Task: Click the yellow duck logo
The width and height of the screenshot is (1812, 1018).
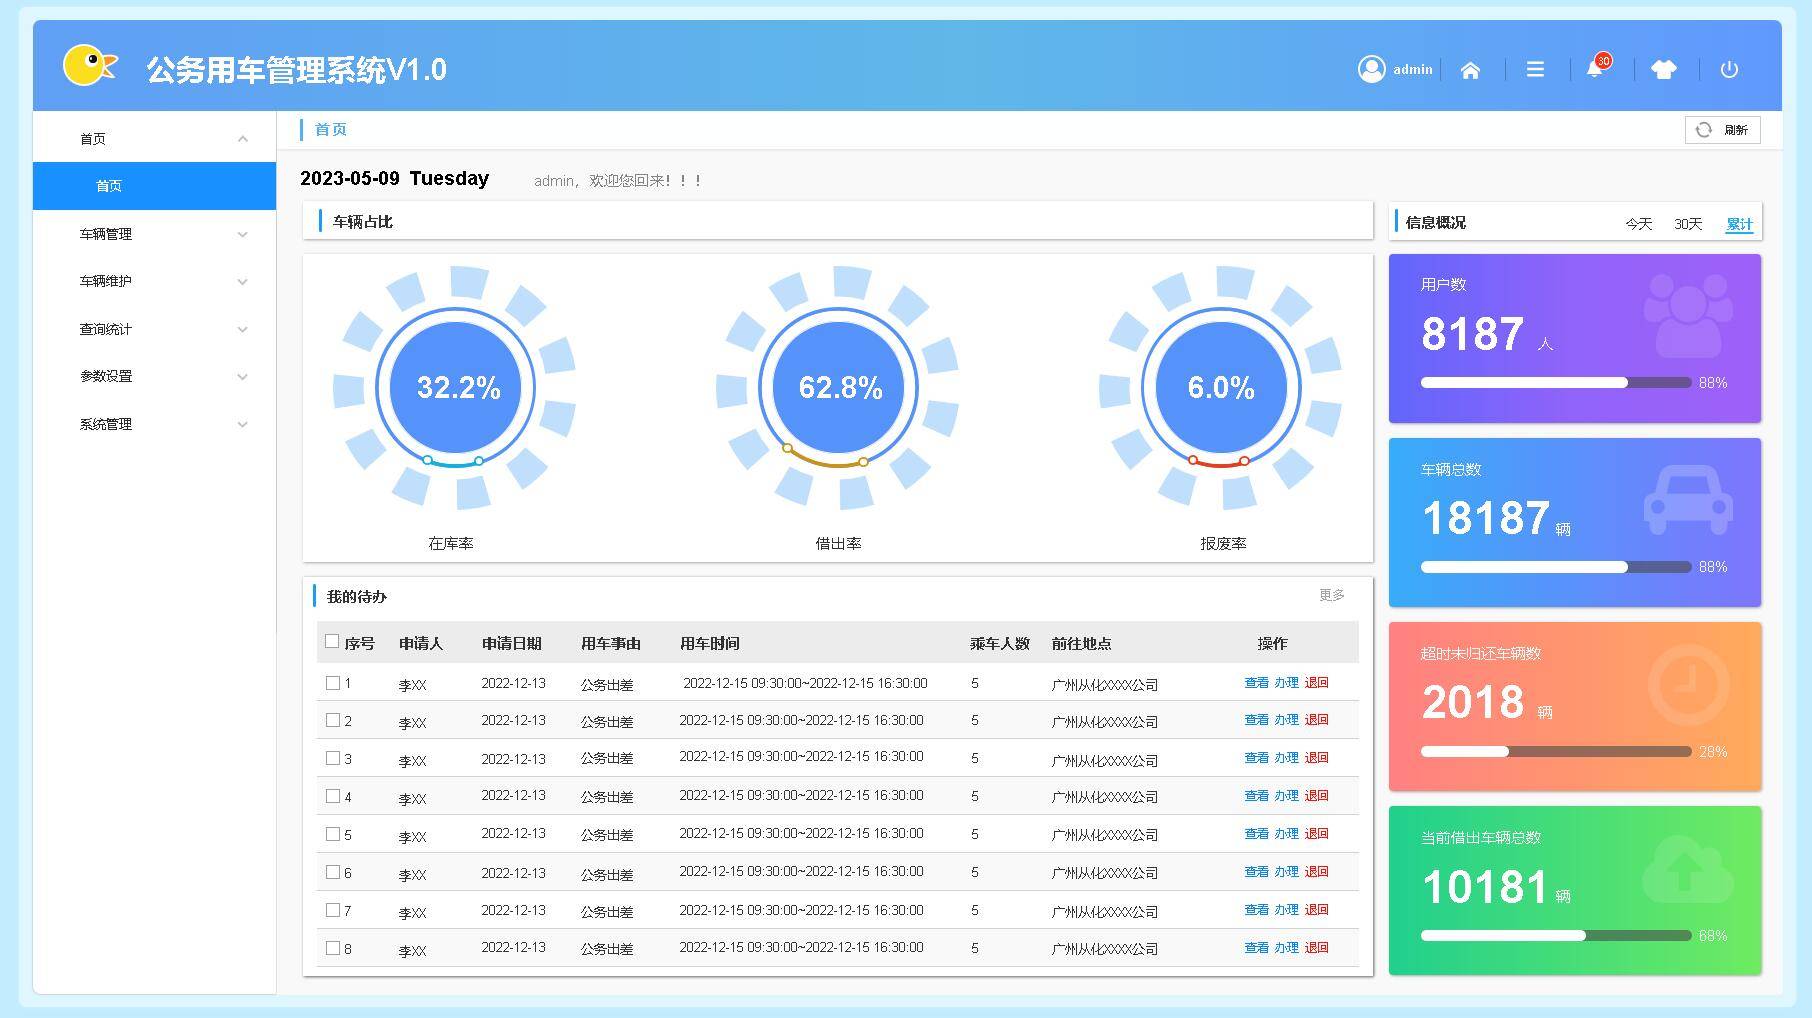Action: (90, 66)
